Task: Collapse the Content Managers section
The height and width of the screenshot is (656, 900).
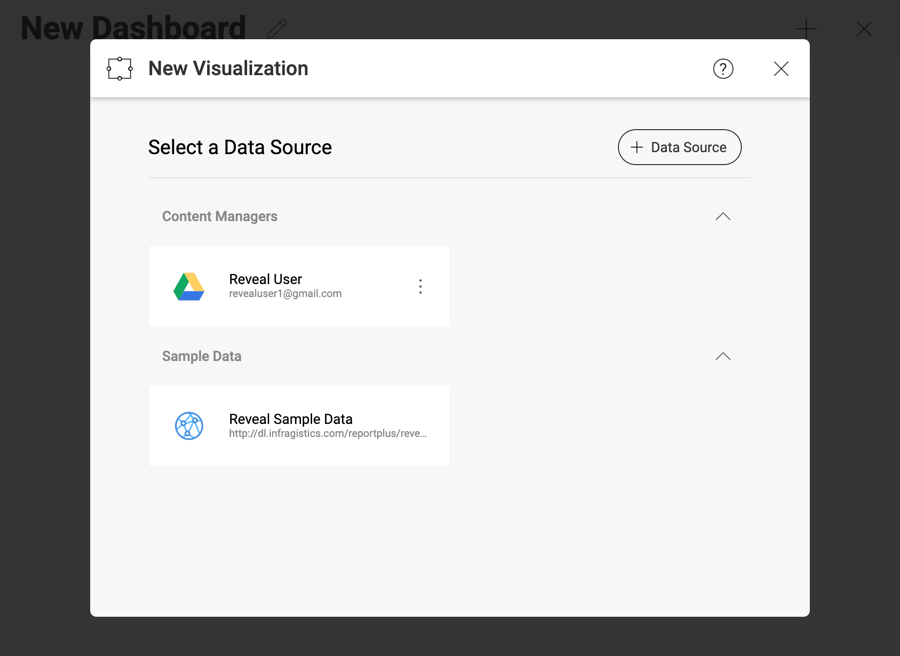Action: click(723, 216)
